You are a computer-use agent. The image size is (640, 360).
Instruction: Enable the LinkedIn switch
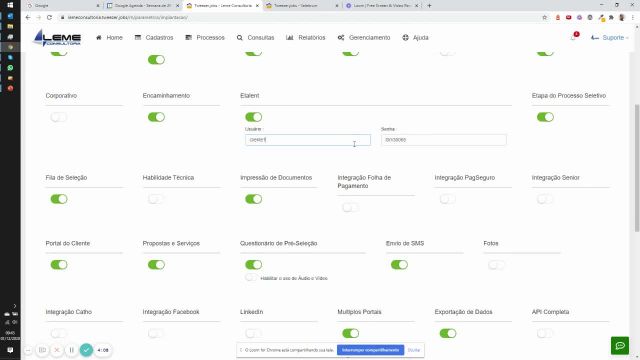tap(253, 333)
